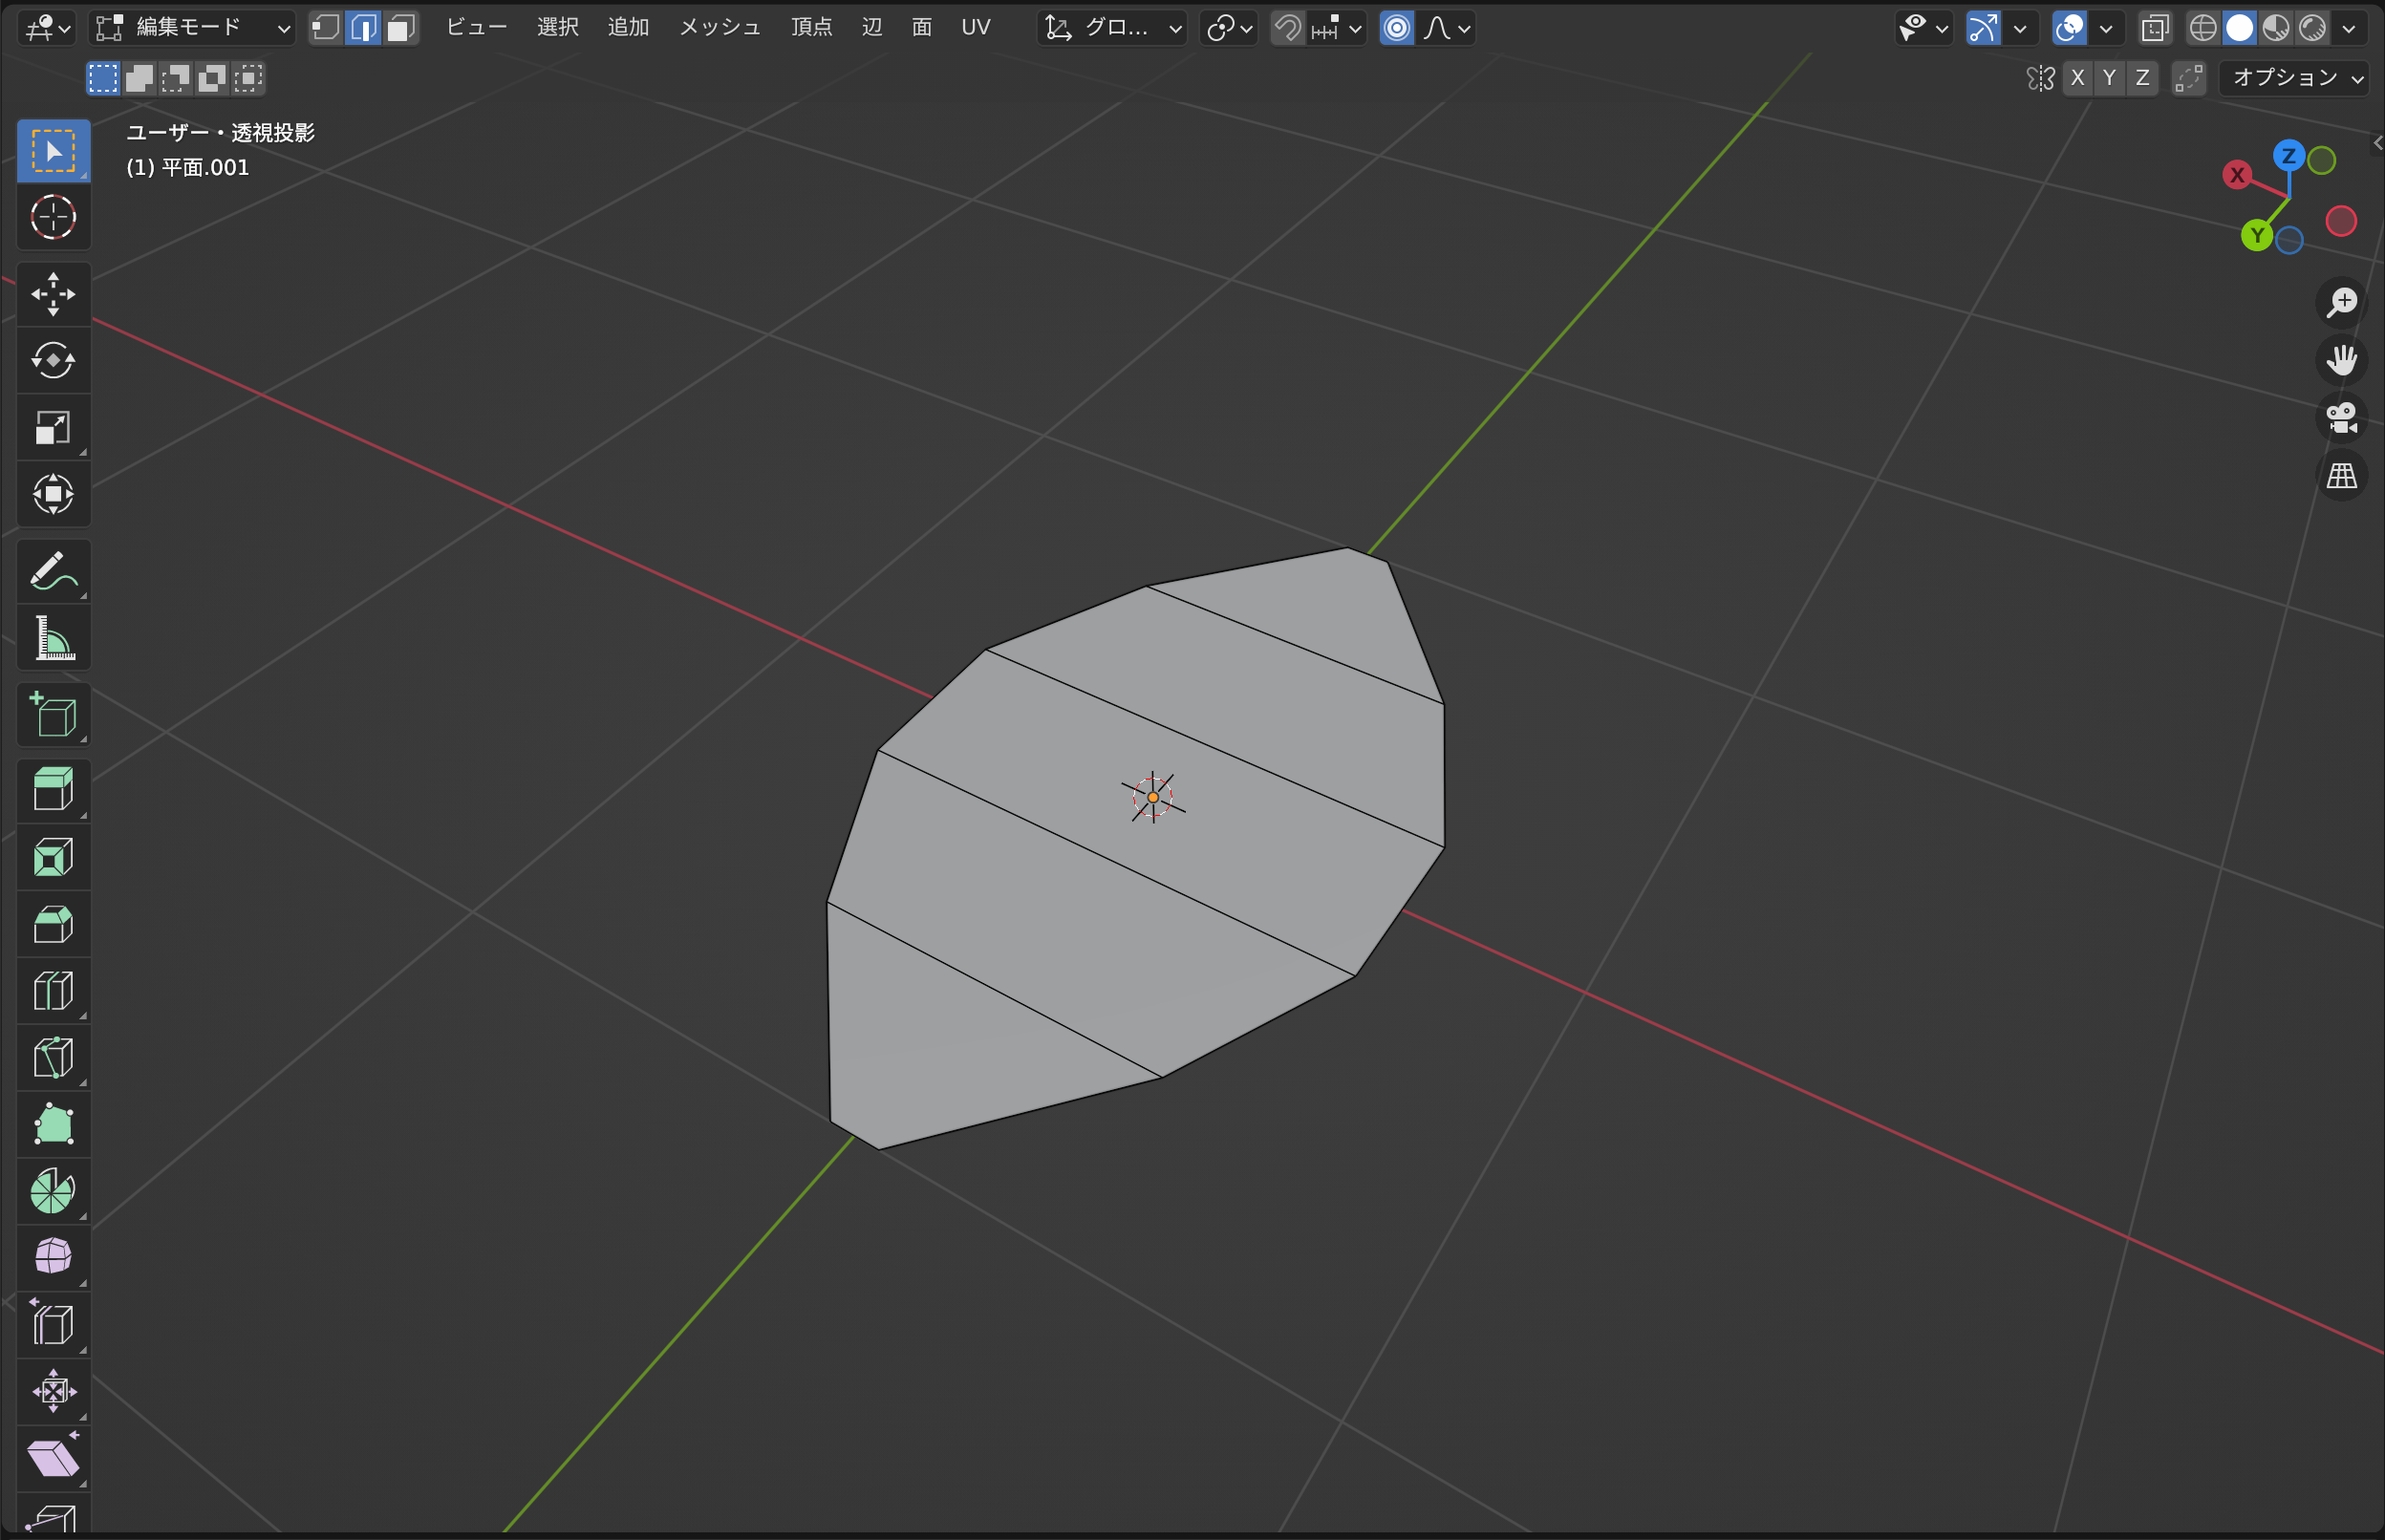Select the Poly Build tool
The height and width of the screenshot is (1540, 2385).
[53, 1124]
